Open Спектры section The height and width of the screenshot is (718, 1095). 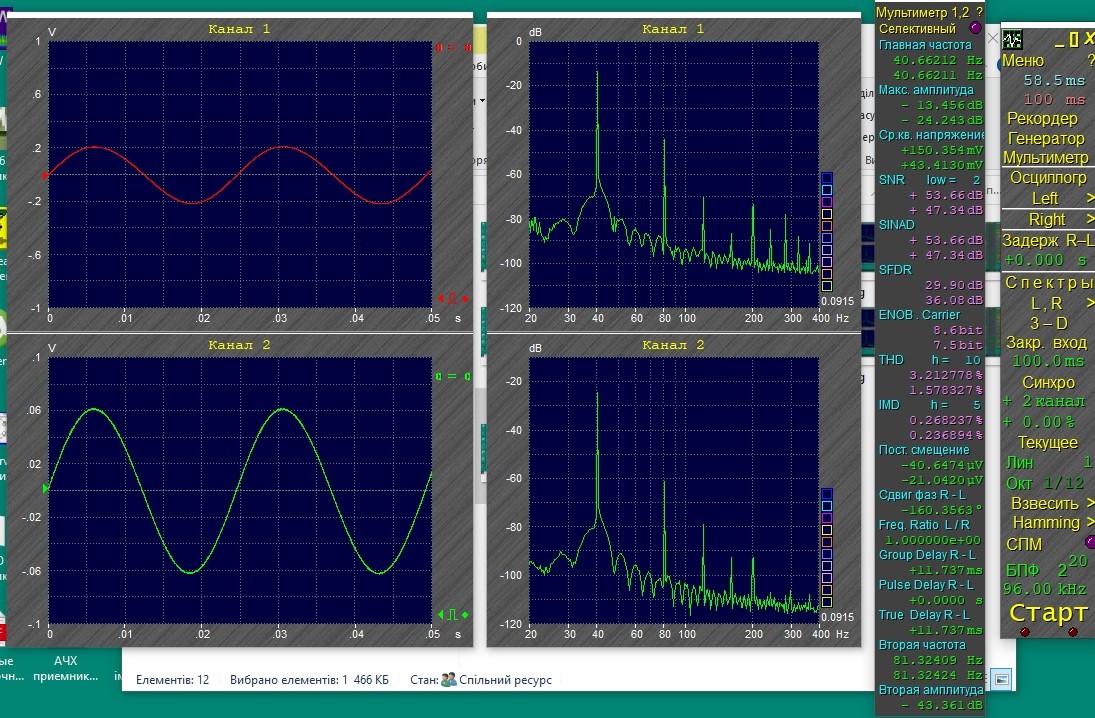point(1049,282)
